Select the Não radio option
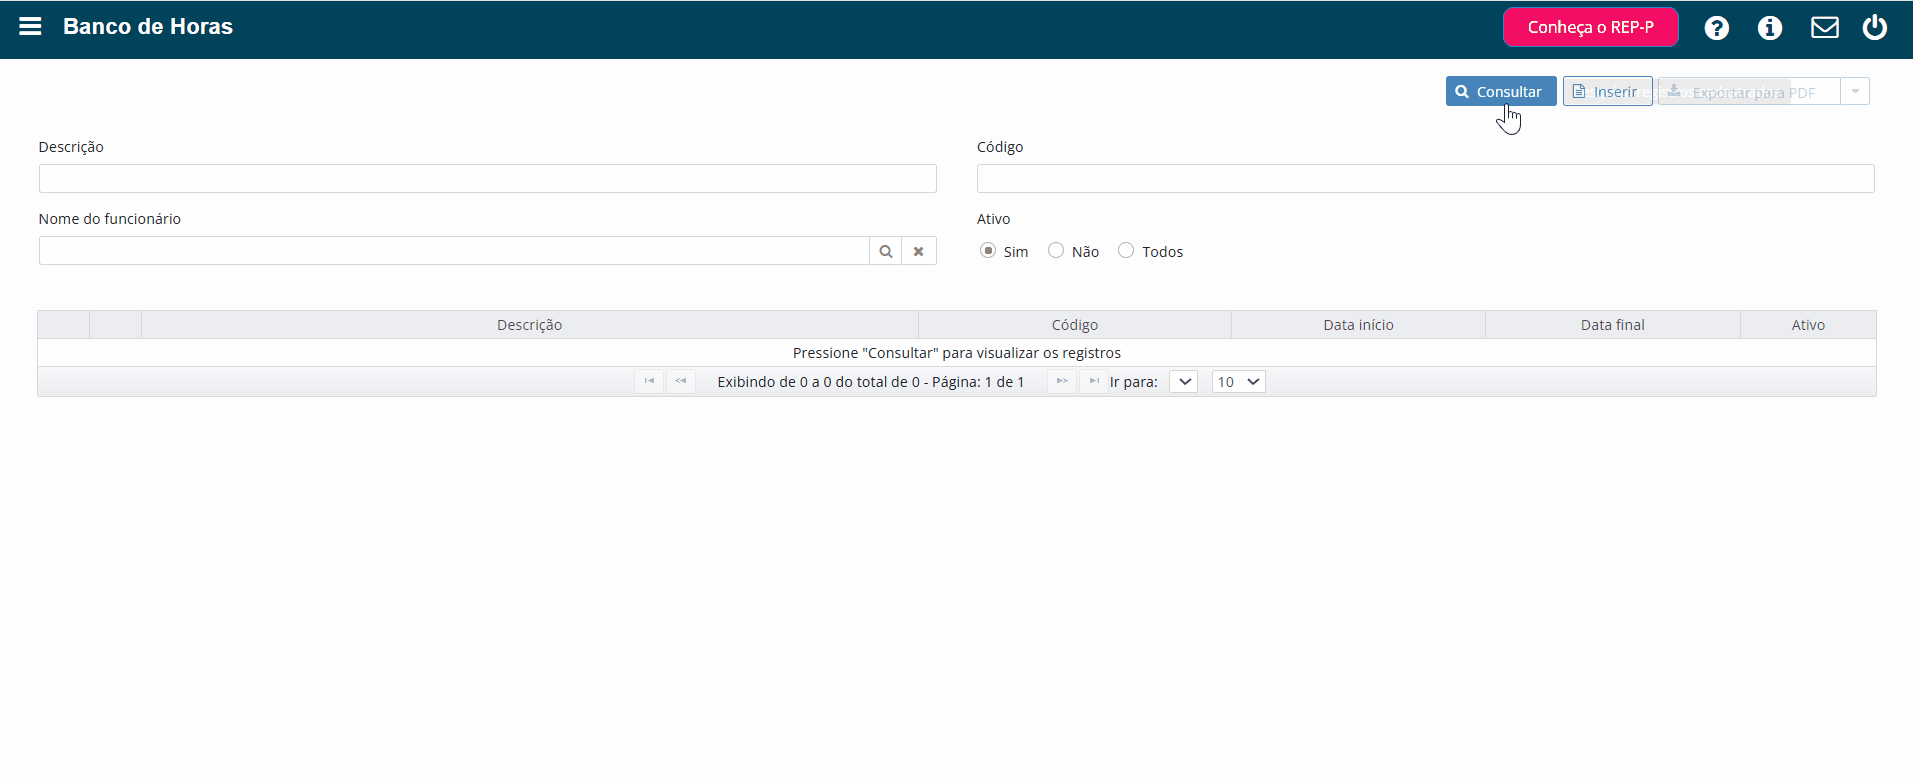This screenshot has height=777, width=1913. (x=1056, y=251)
